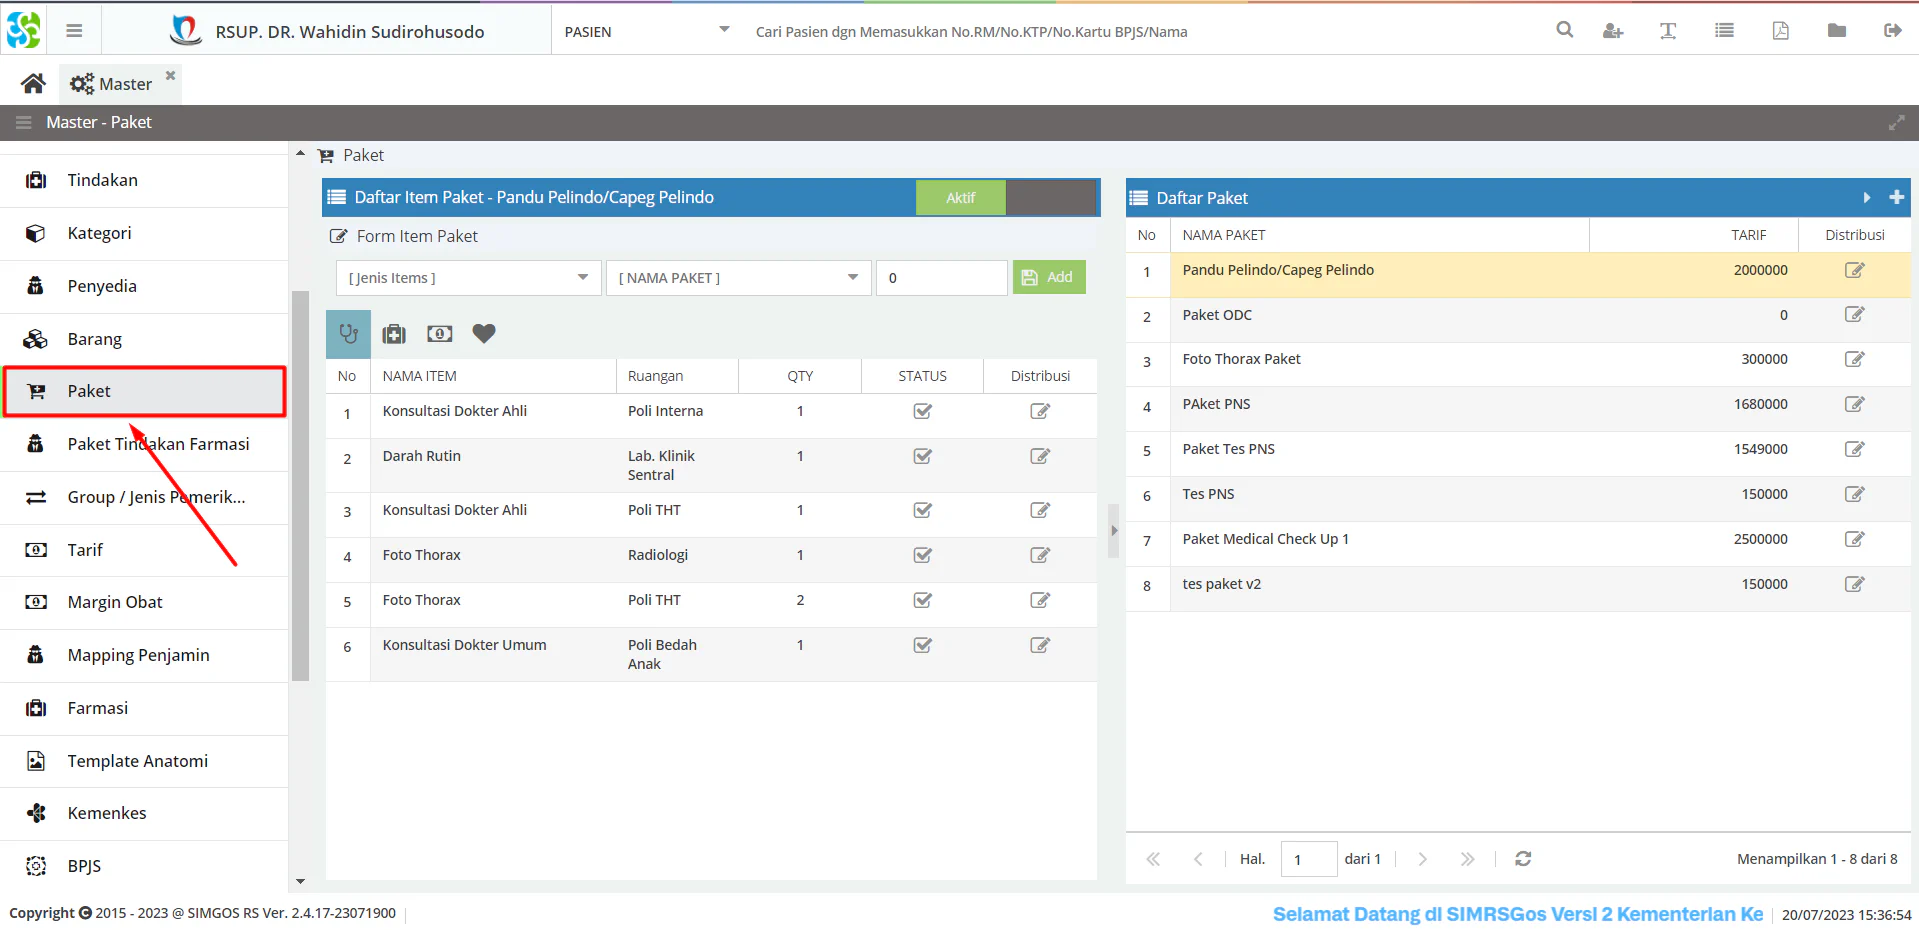Click the quantity input field
Image resolution: width=1919 pixels, height=930 pixels.
tap(942, 278)
